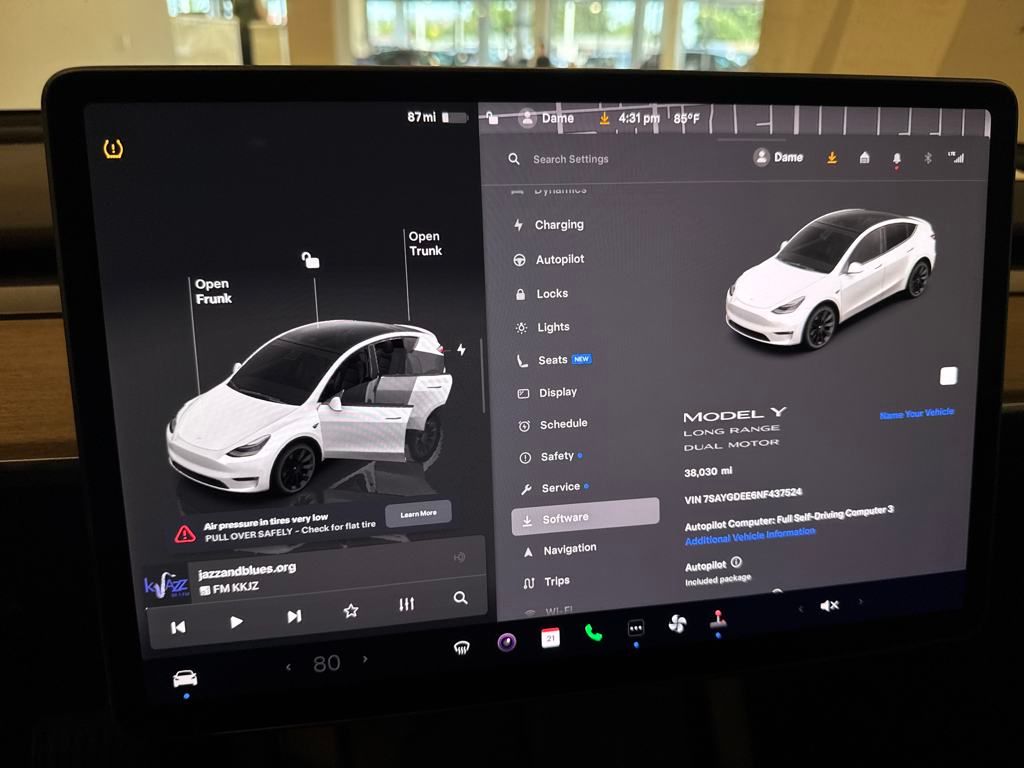
Task: Open the arcade joystick app
Action: tap(718, 619)
